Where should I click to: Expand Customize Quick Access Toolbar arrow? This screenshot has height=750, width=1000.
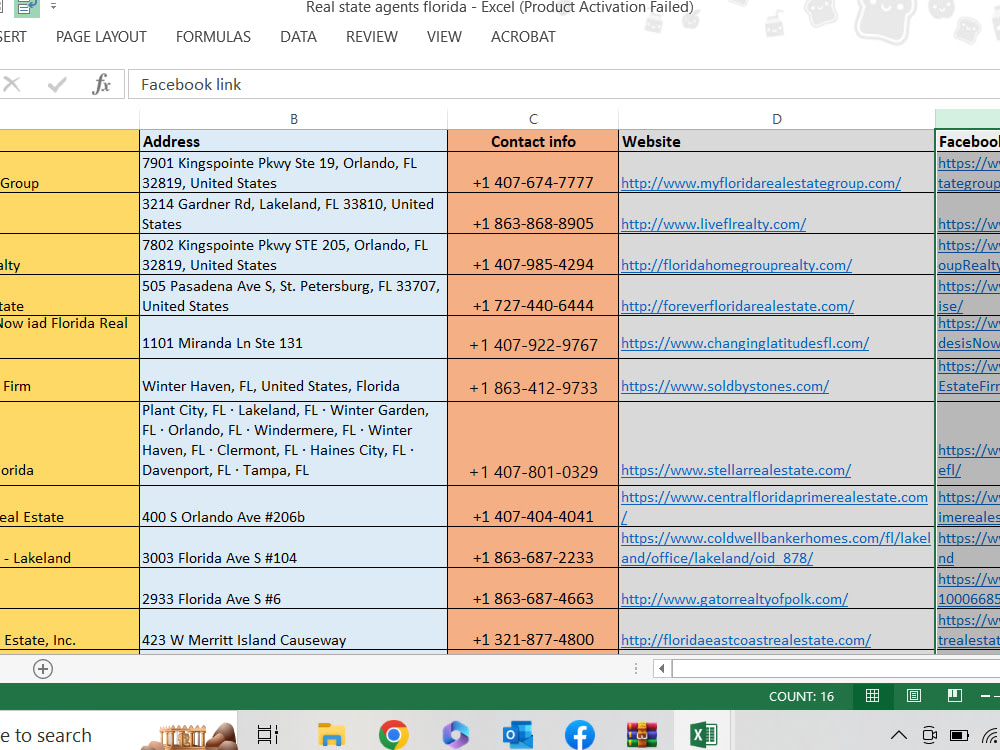pyautogui.click(x=54, y=7)
